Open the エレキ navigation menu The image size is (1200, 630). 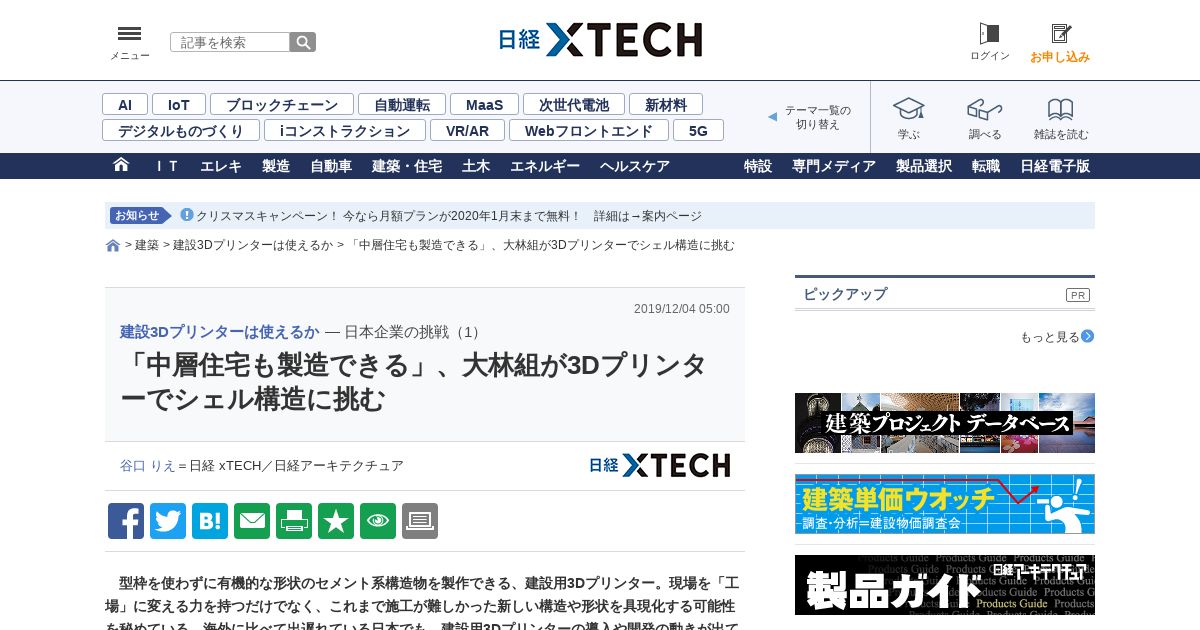[221, 166]
